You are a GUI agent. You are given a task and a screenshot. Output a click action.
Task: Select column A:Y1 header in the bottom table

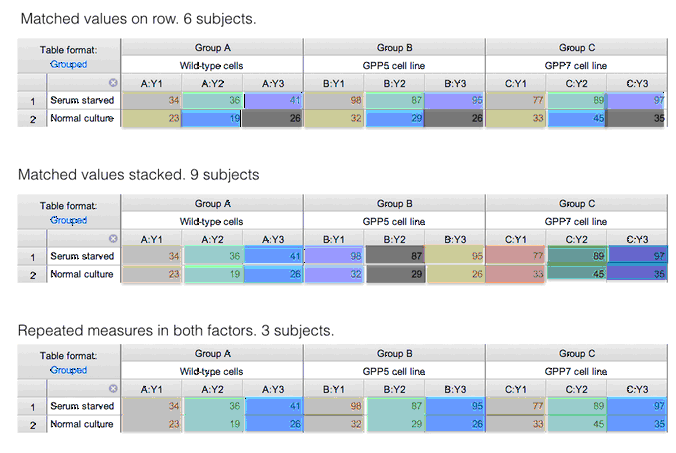151,389
